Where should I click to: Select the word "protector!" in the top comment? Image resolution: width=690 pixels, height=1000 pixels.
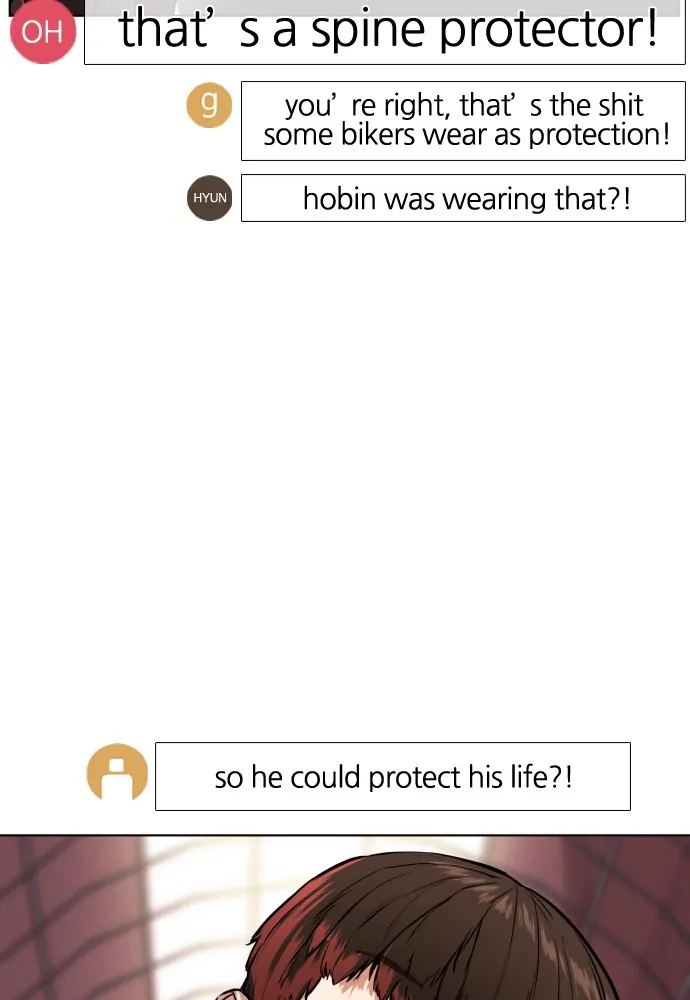tap(548, 29)
